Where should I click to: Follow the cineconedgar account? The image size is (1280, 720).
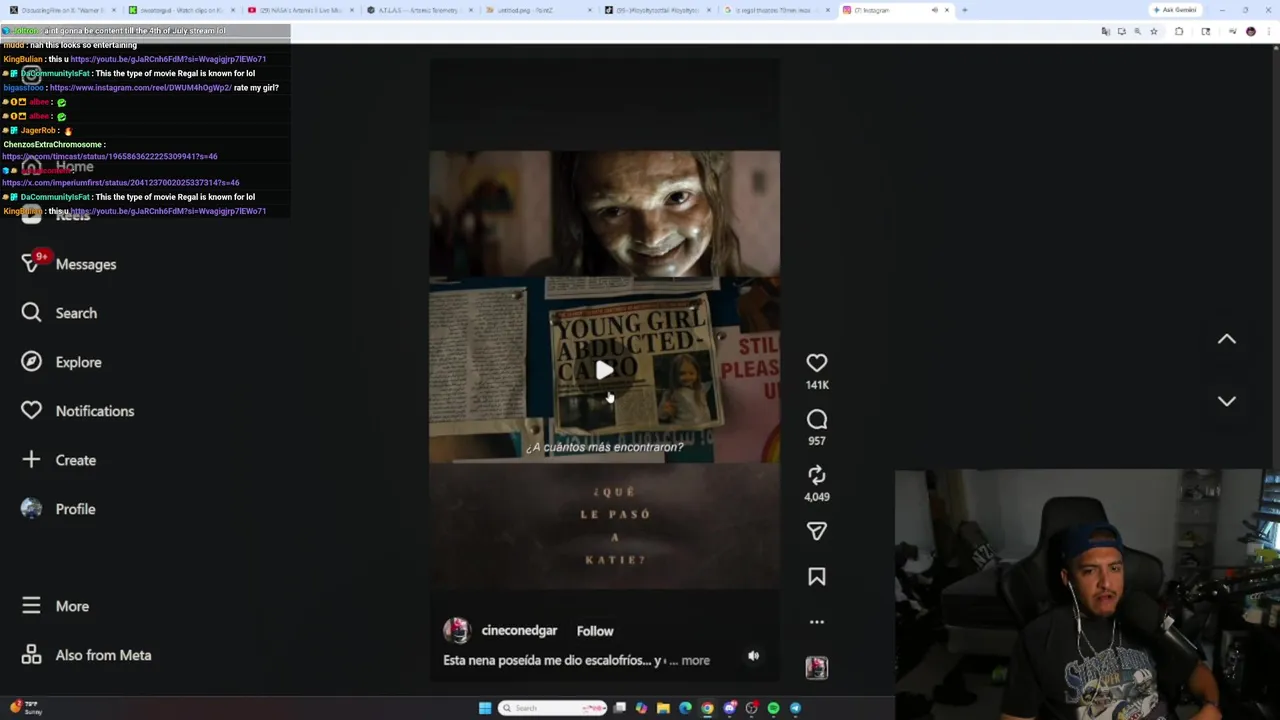click(595, 631)
